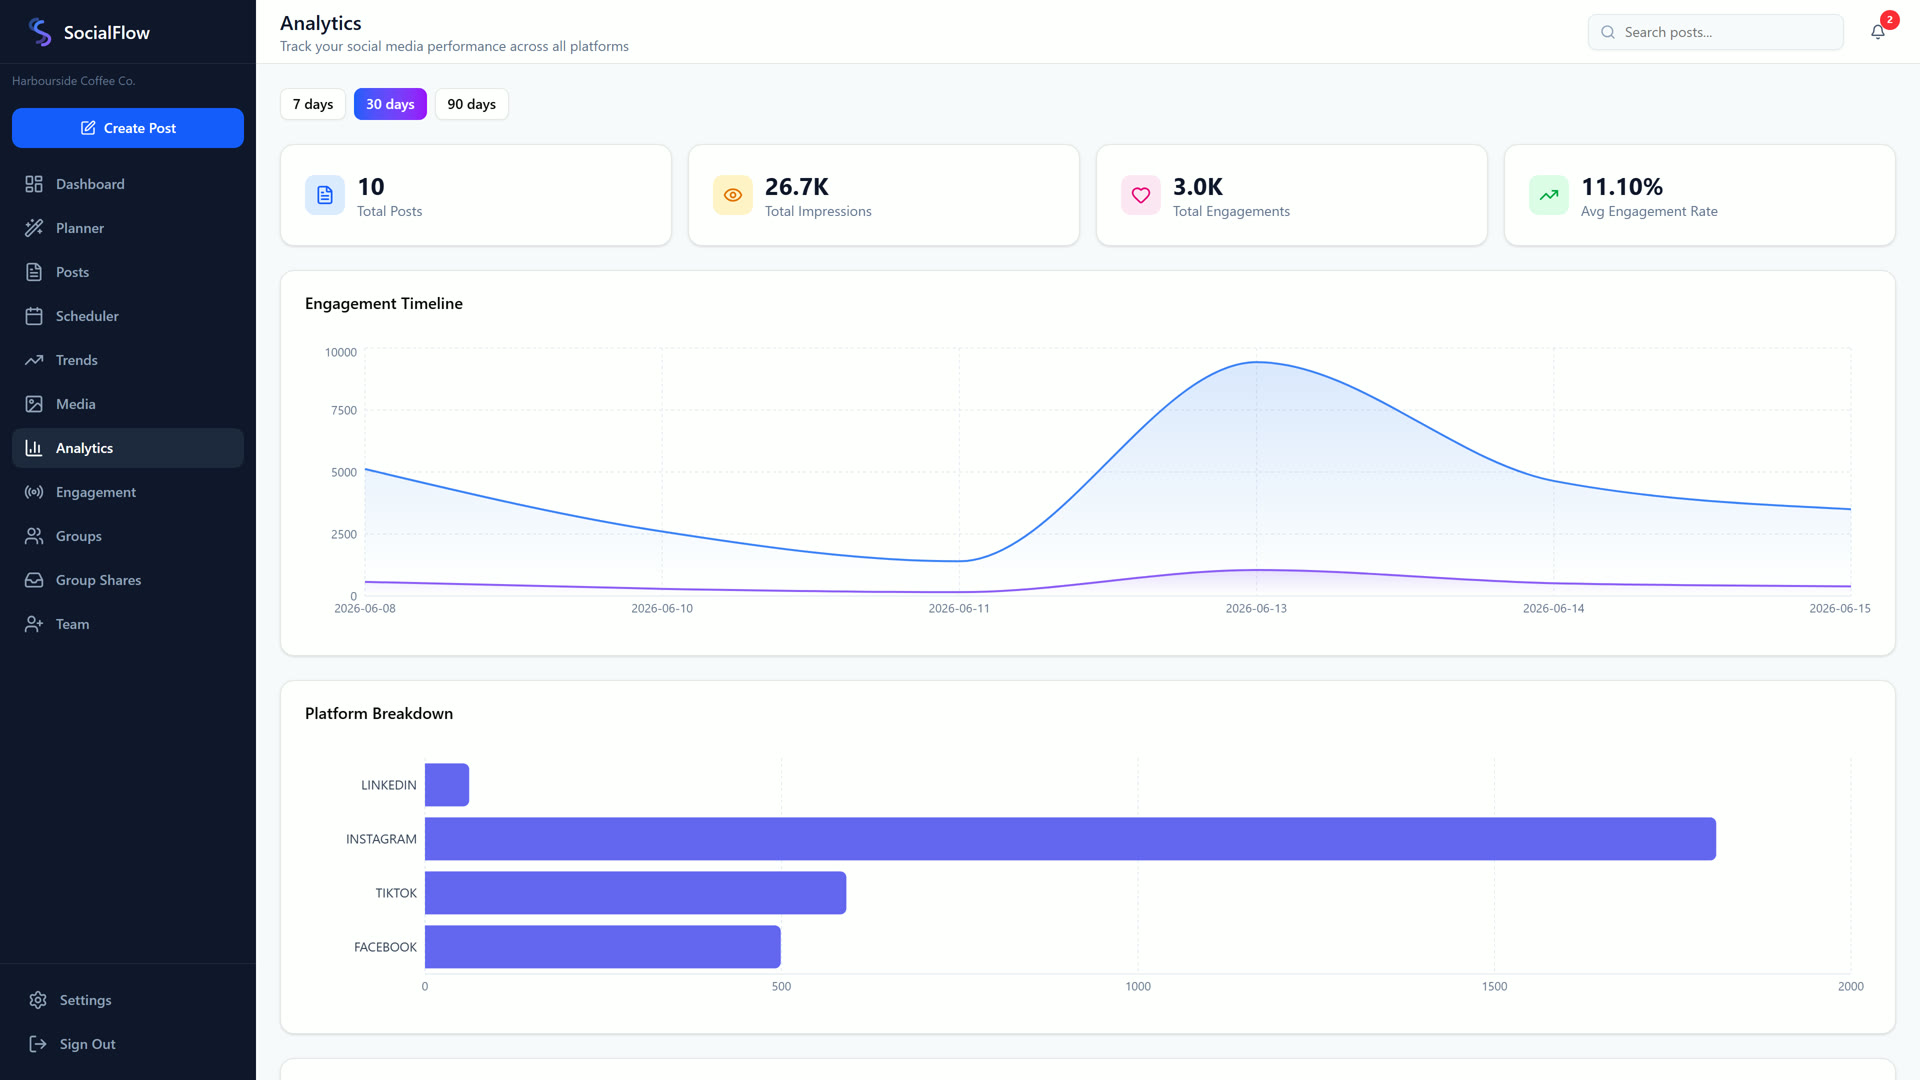Go to Planner menu label
The image size is (1920, 1080).
coord(80,228)
